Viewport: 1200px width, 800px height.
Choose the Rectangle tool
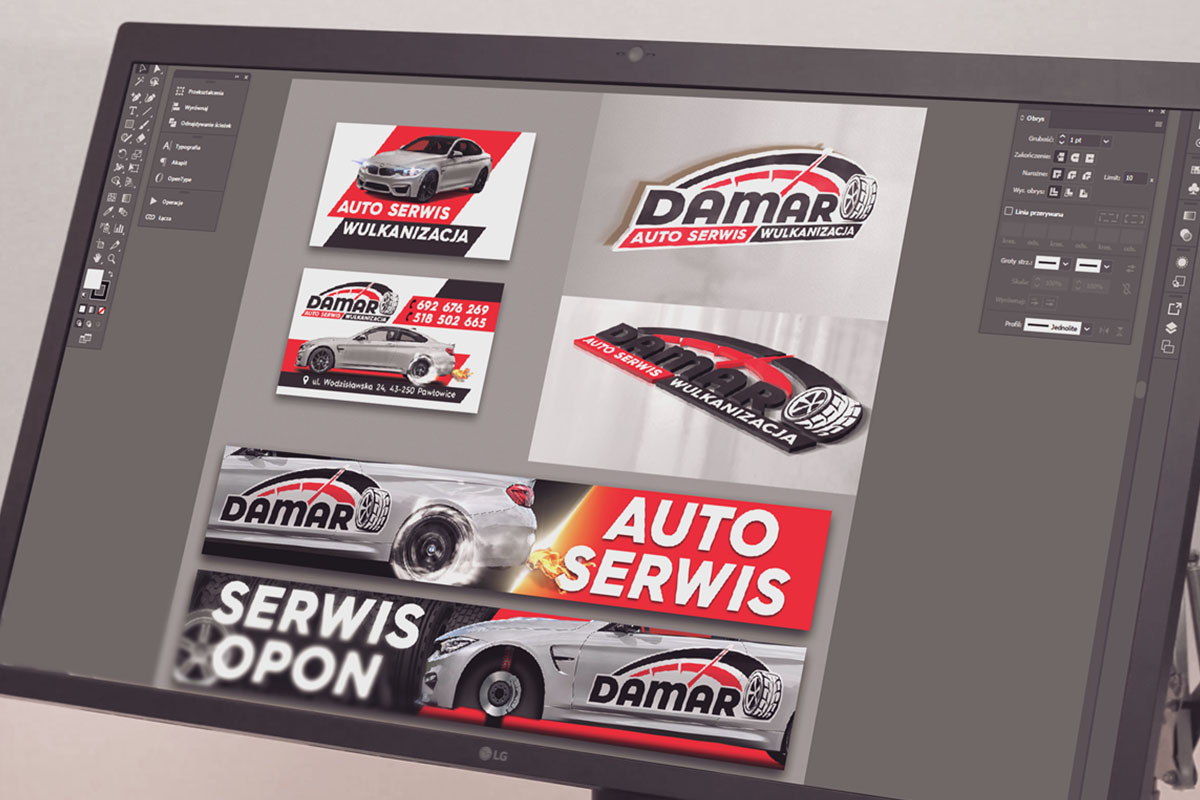(x=129, y=125)
